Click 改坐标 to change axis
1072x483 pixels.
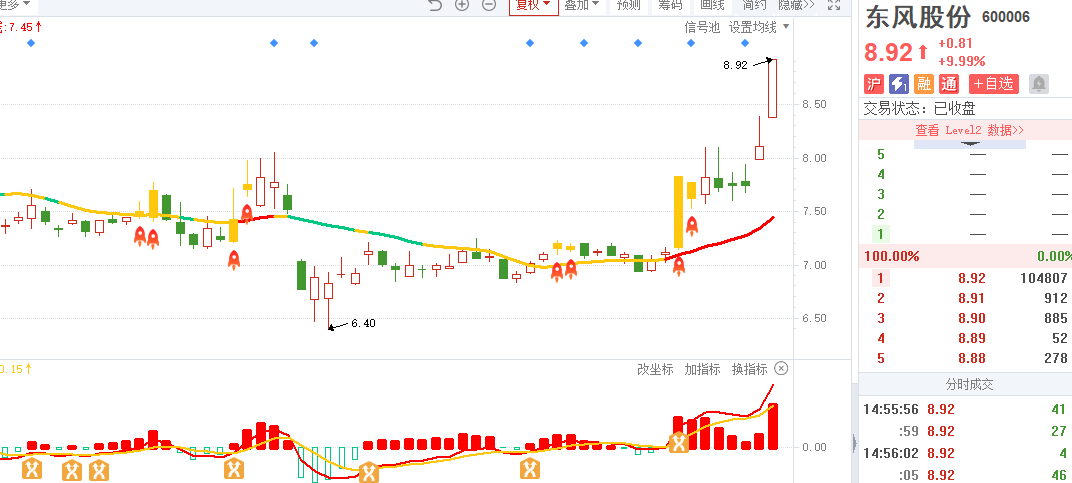click(655, 369)
